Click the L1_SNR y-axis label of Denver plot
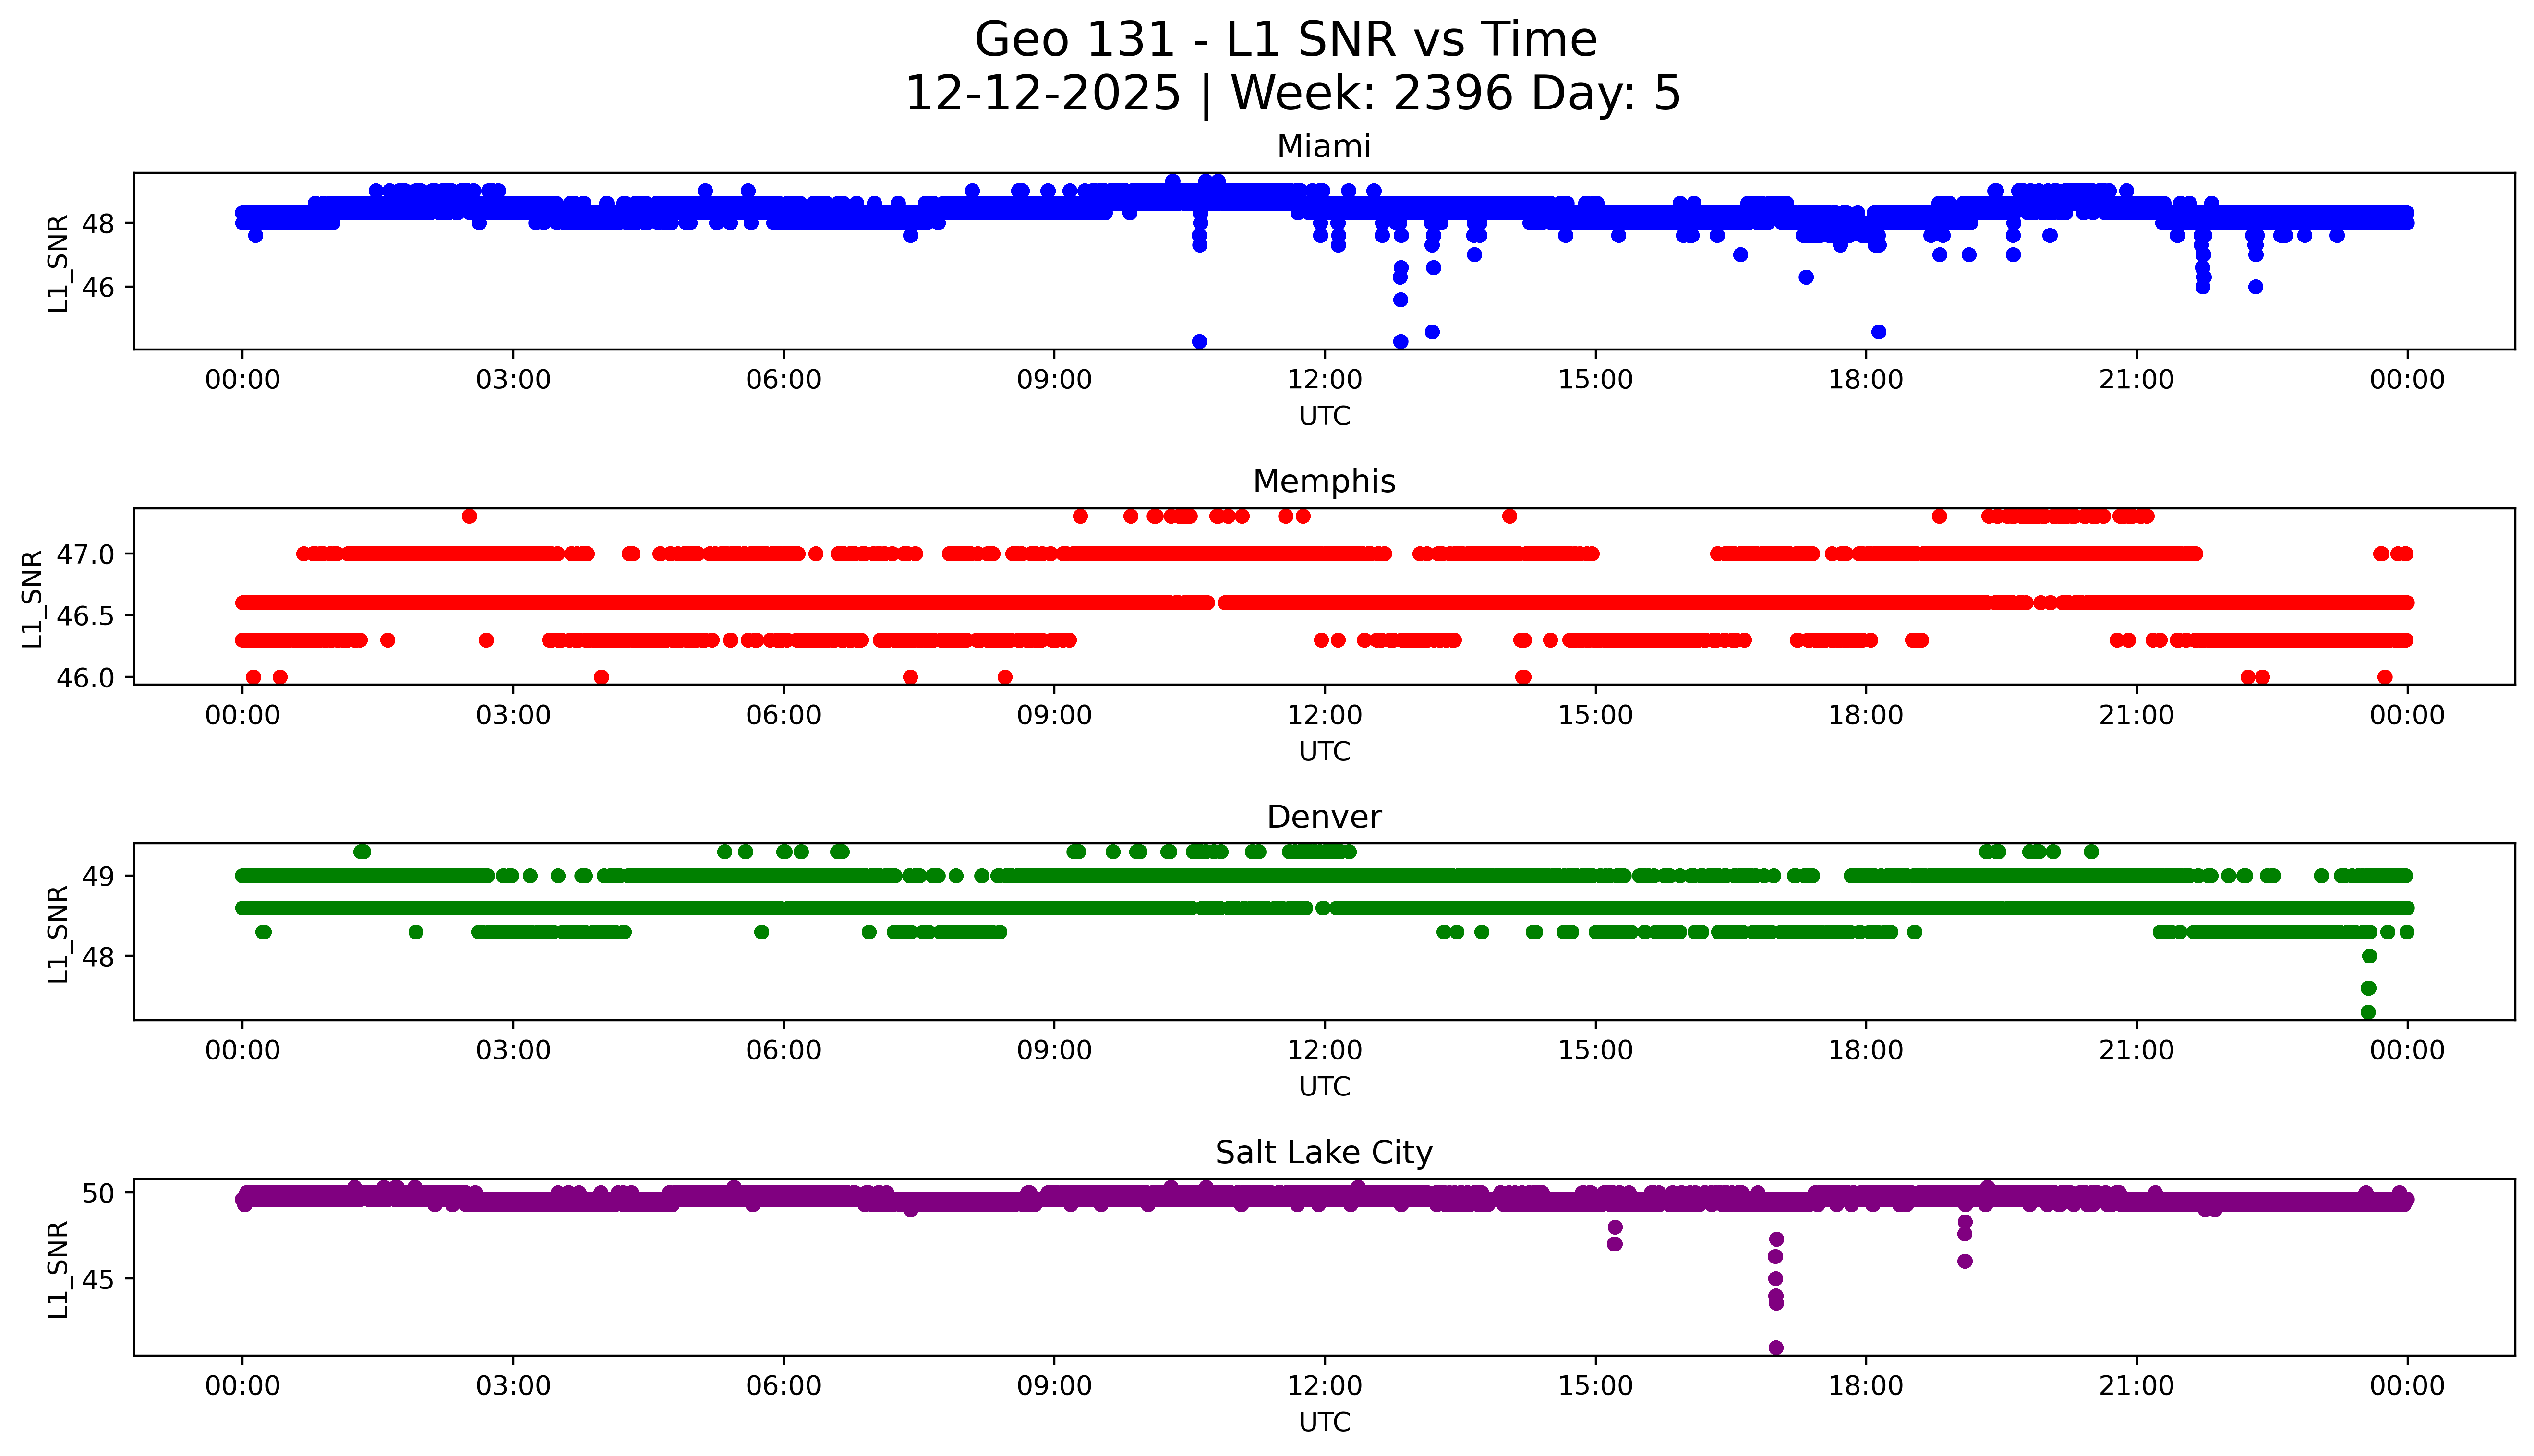The height and width of the screenshot is (1456, 2534). (x=58, y=933)
